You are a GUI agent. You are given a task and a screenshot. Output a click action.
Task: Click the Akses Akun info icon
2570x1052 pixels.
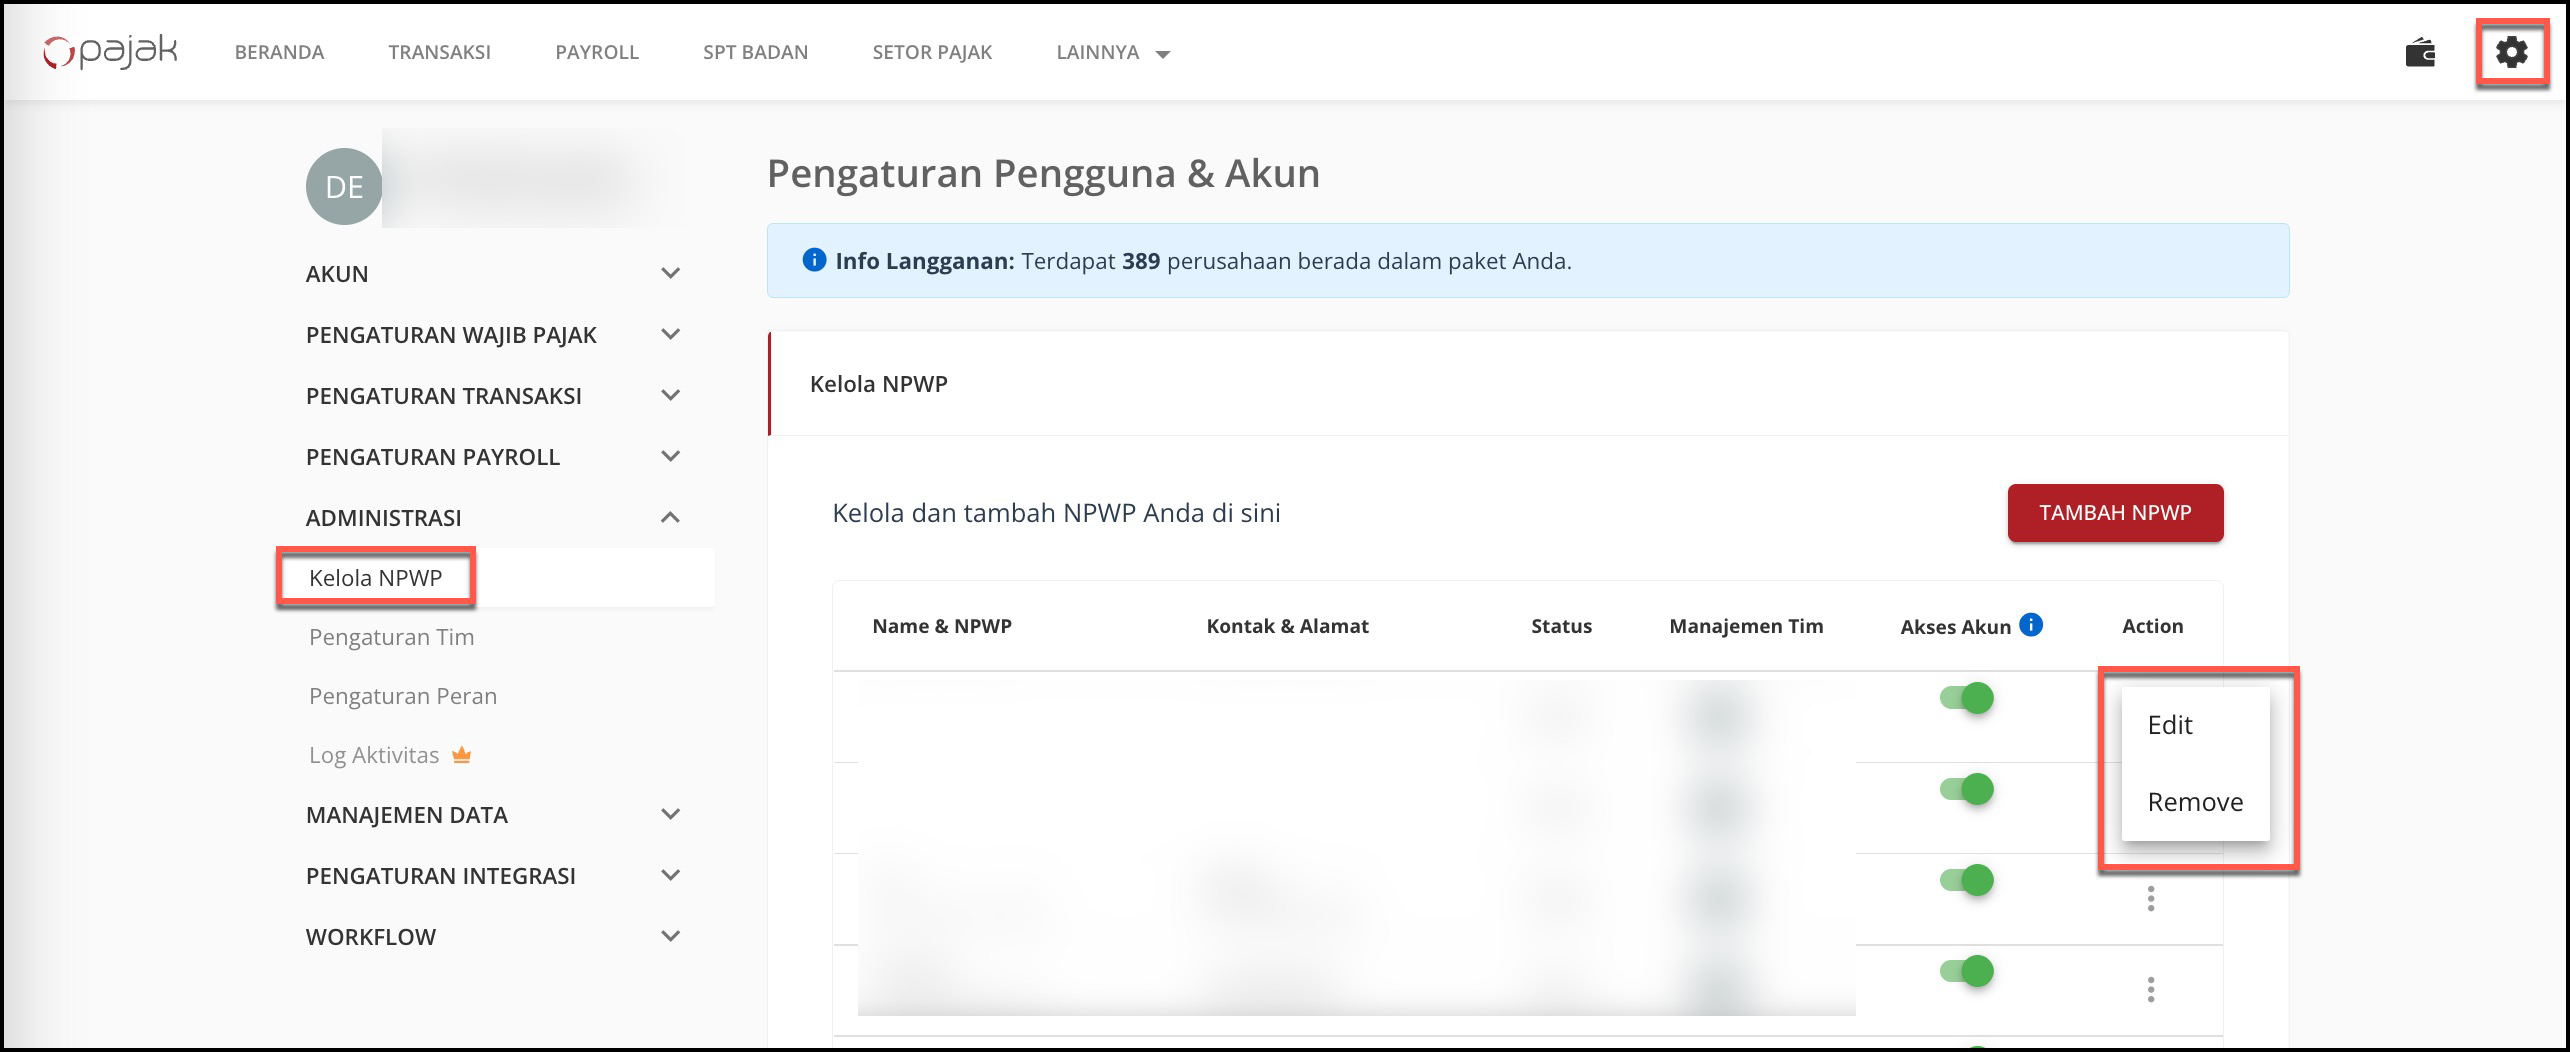pos(2030,625)
